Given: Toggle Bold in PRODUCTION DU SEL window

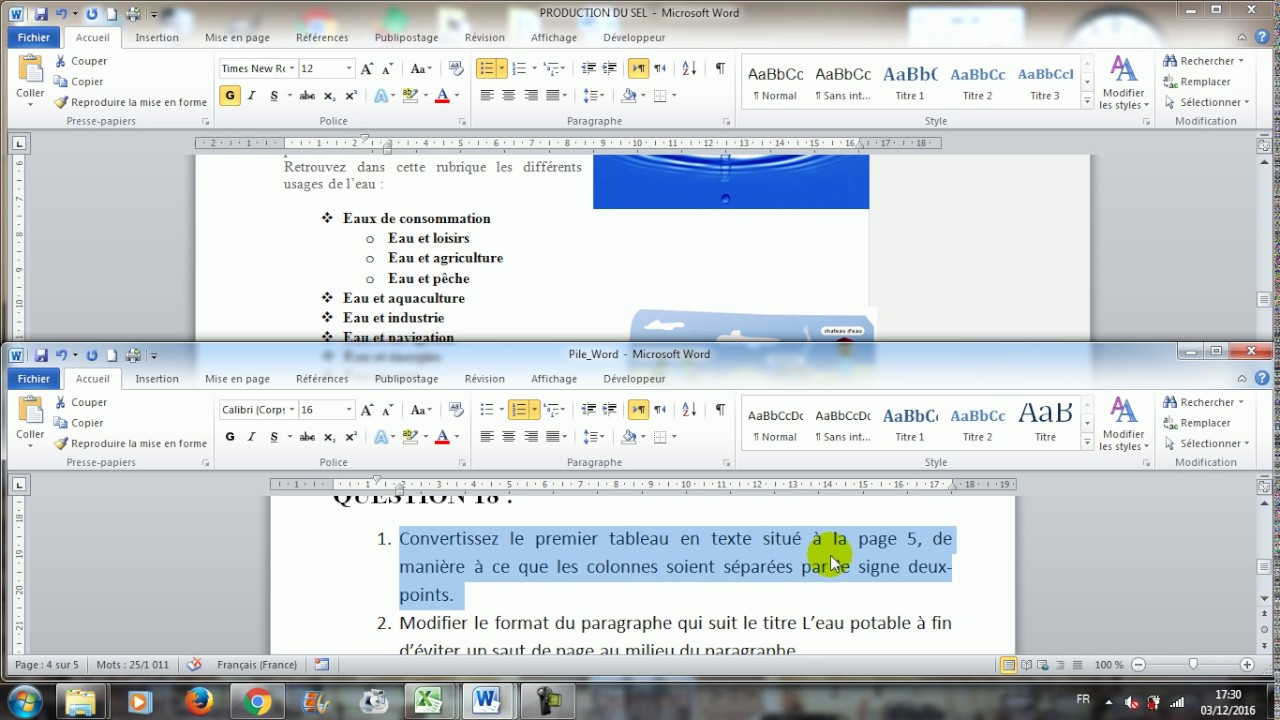Looking at the screenshot, I should (x=230, y=96).
